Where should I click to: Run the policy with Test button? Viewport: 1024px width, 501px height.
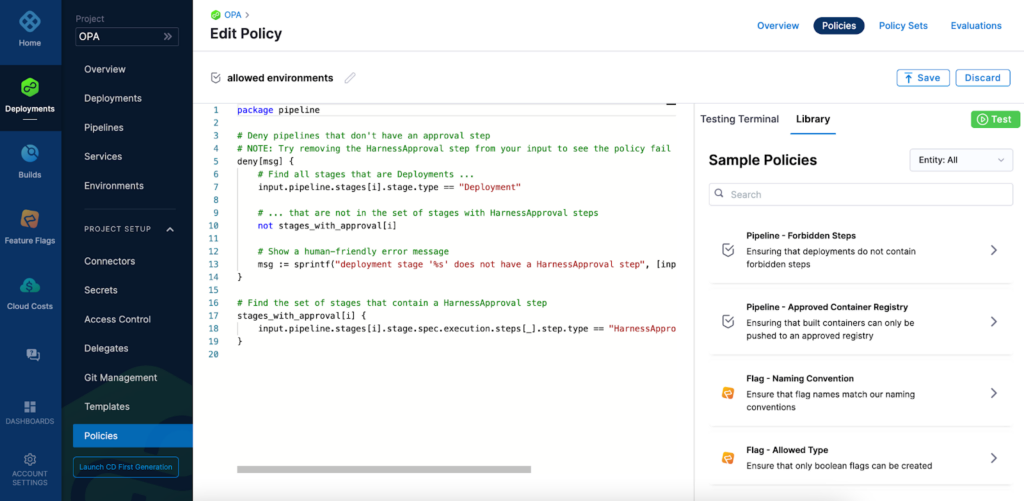pyautogui.click(x=995, y=119)
